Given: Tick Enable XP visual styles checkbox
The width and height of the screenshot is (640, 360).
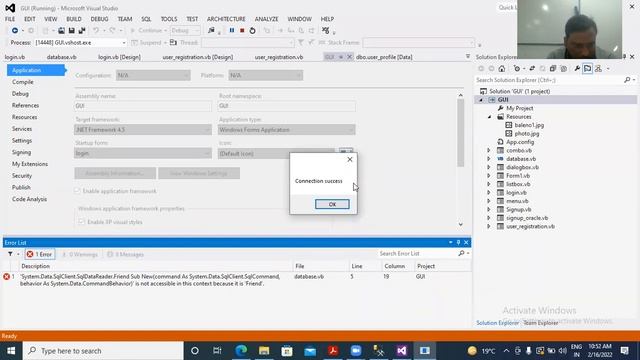Looking at the screenshot, I should point(81,222).
